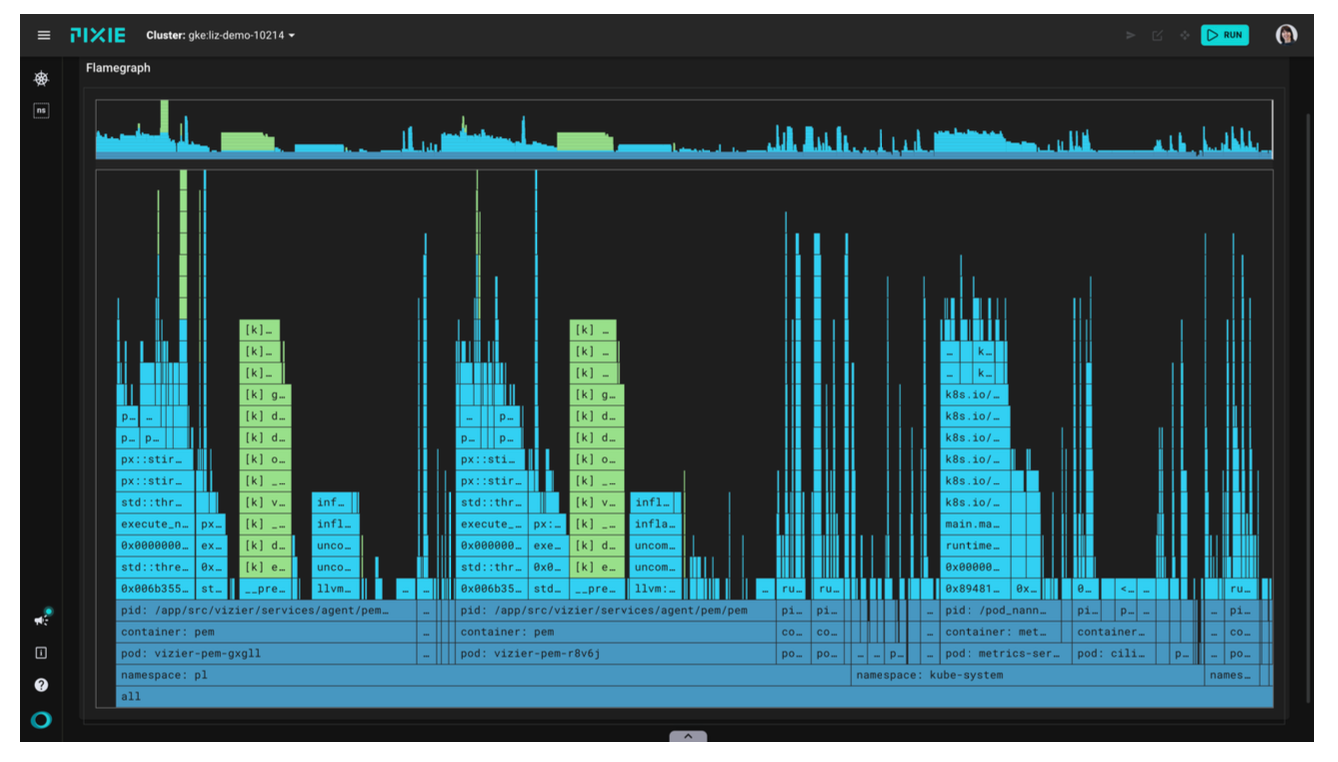Screen dimensions: 1338x762
Task: Select the pid pem/pem bar above vizier-pem-r8v6j
Action: tap(617, 610)
